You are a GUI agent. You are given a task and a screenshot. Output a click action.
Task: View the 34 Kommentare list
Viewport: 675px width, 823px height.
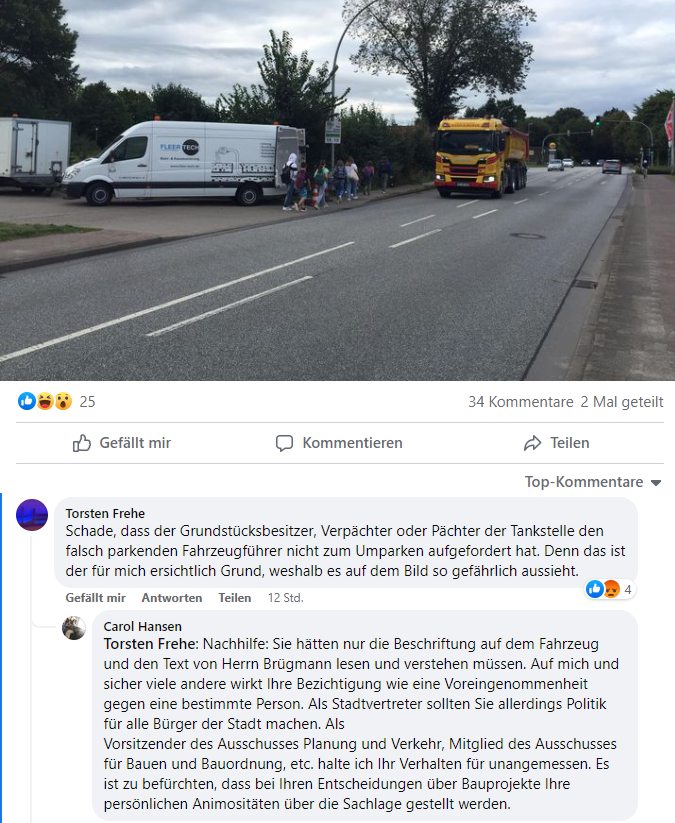(521, 402)
